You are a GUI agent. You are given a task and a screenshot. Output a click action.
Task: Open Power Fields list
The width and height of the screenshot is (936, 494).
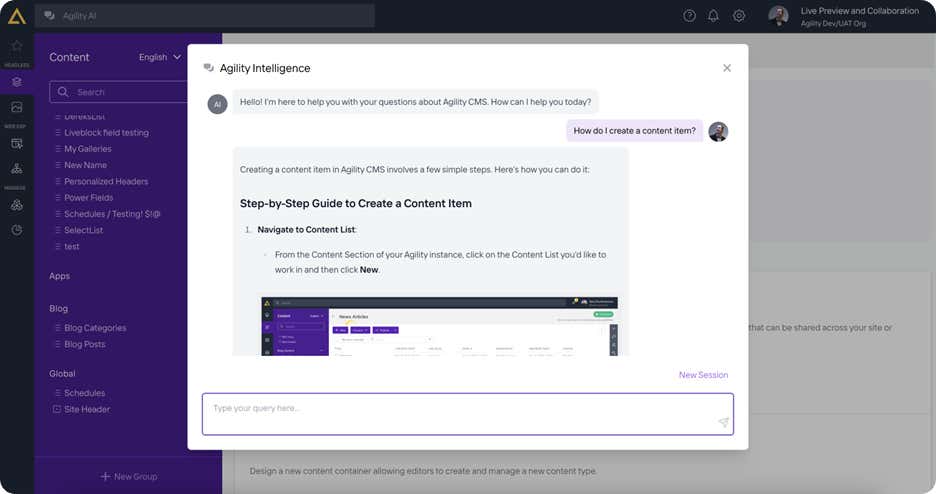(88, 197)
